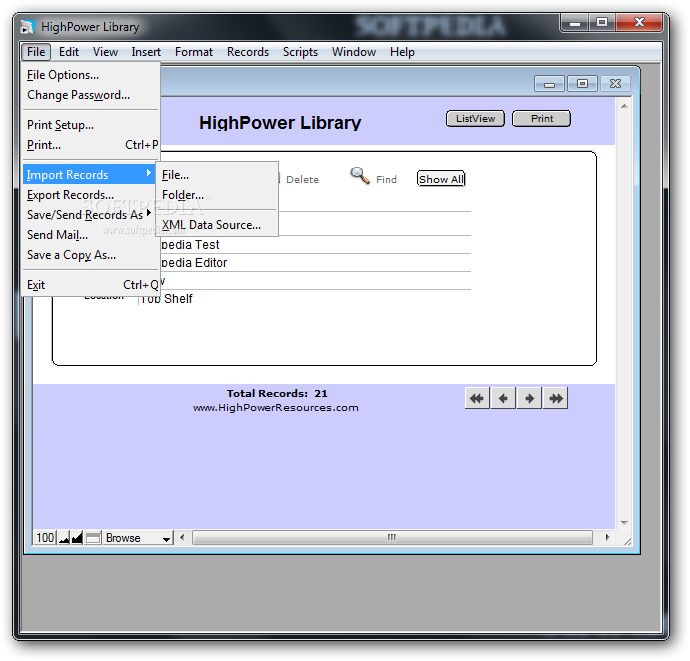Click the horizontal scrollbar thumb
Image resolution: width=690 pixels, height=661 pixels.
[x=392, y=537]
